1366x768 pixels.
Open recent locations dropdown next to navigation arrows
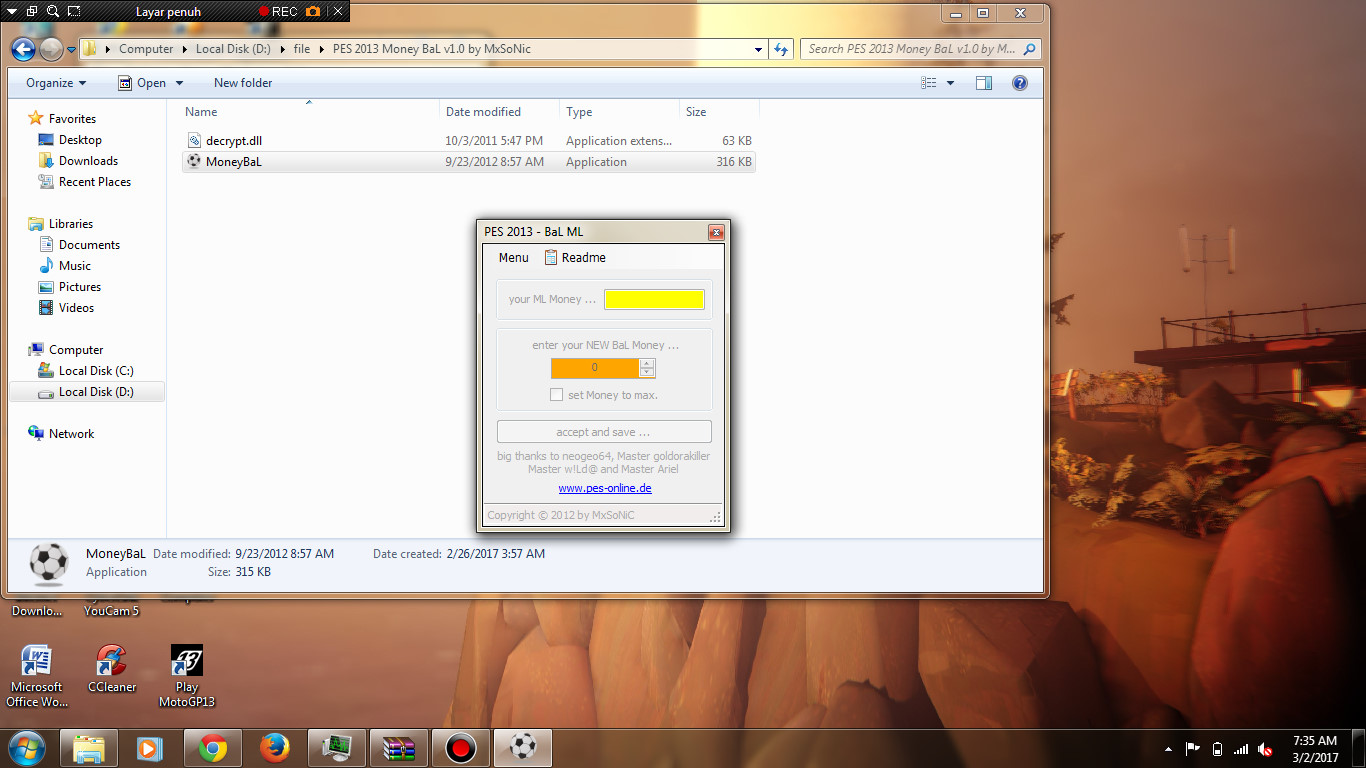71,49
